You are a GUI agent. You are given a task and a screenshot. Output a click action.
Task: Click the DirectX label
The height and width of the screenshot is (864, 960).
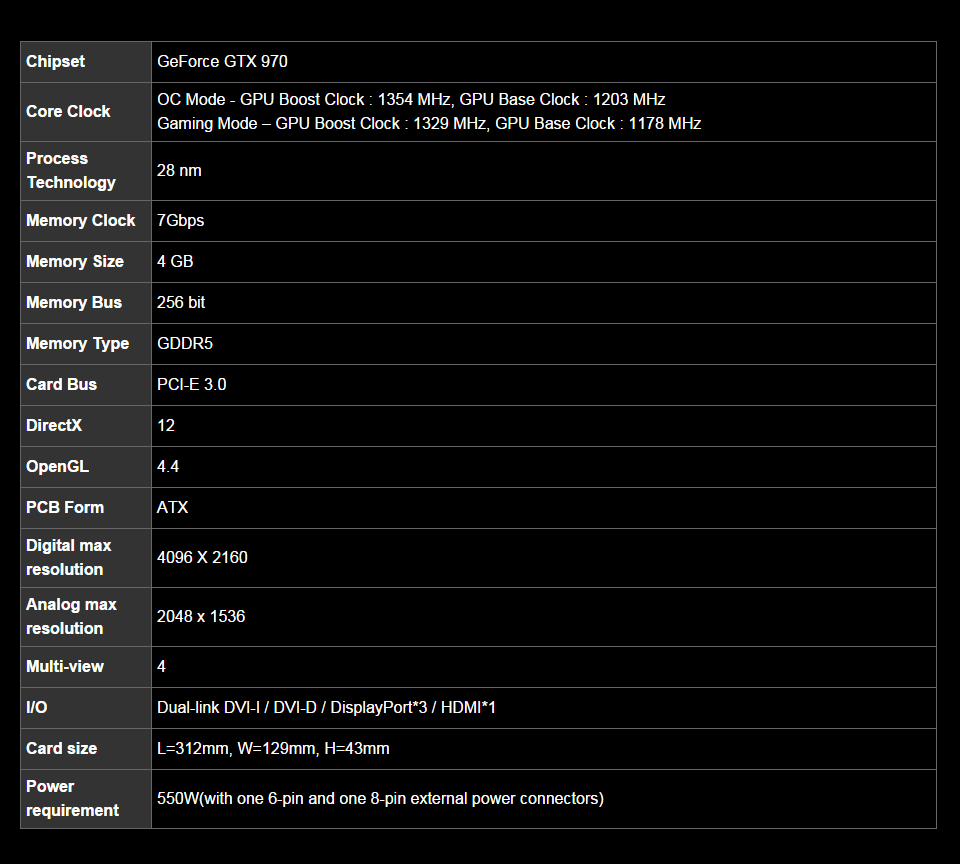[54, 426]
